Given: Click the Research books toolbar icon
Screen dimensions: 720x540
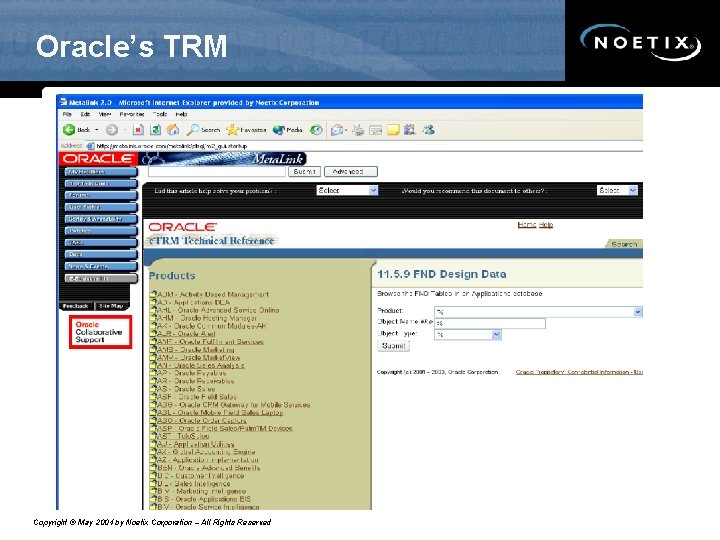Looking at the screenshot, I should tap(410, 130).
